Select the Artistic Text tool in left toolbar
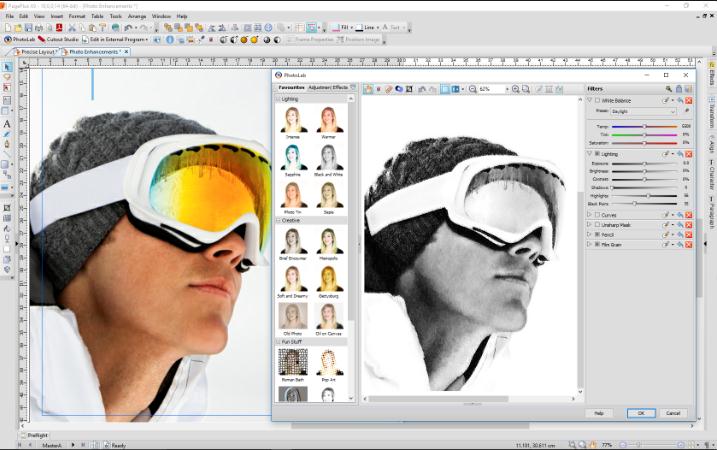 coord(7,124)
